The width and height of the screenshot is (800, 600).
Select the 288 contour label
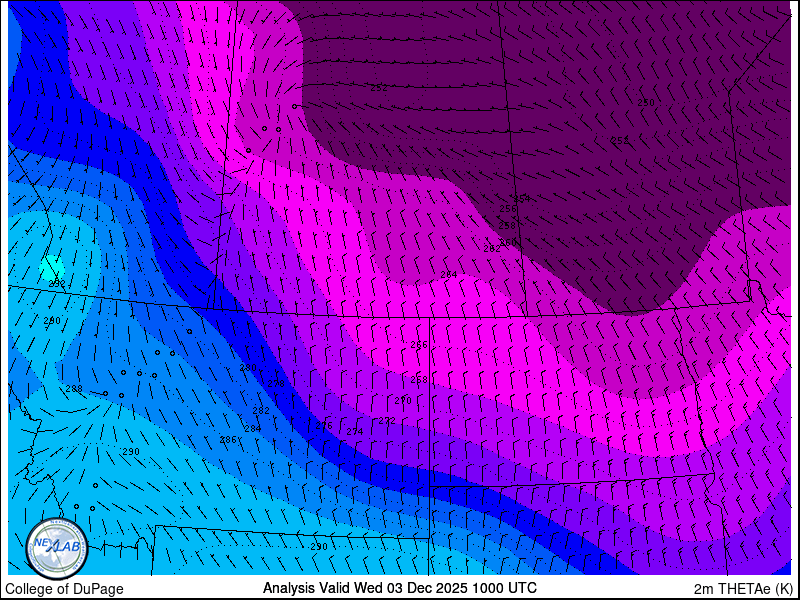[74, 389]
